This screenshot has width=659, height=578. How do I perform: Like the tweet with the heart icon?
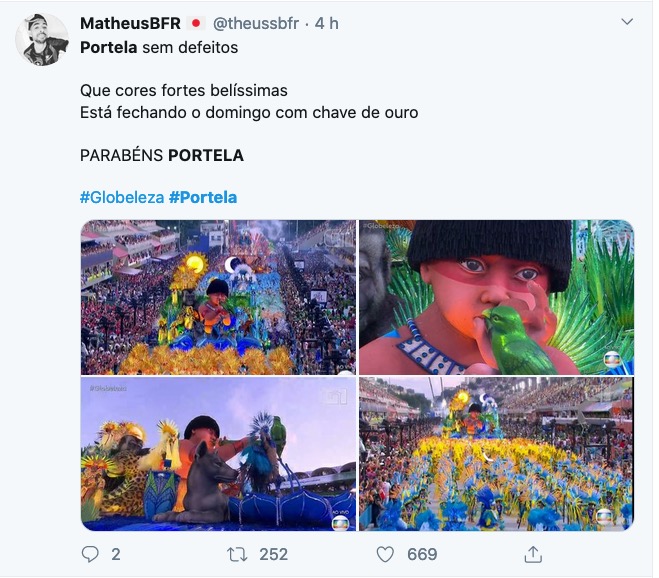point(384,553)
